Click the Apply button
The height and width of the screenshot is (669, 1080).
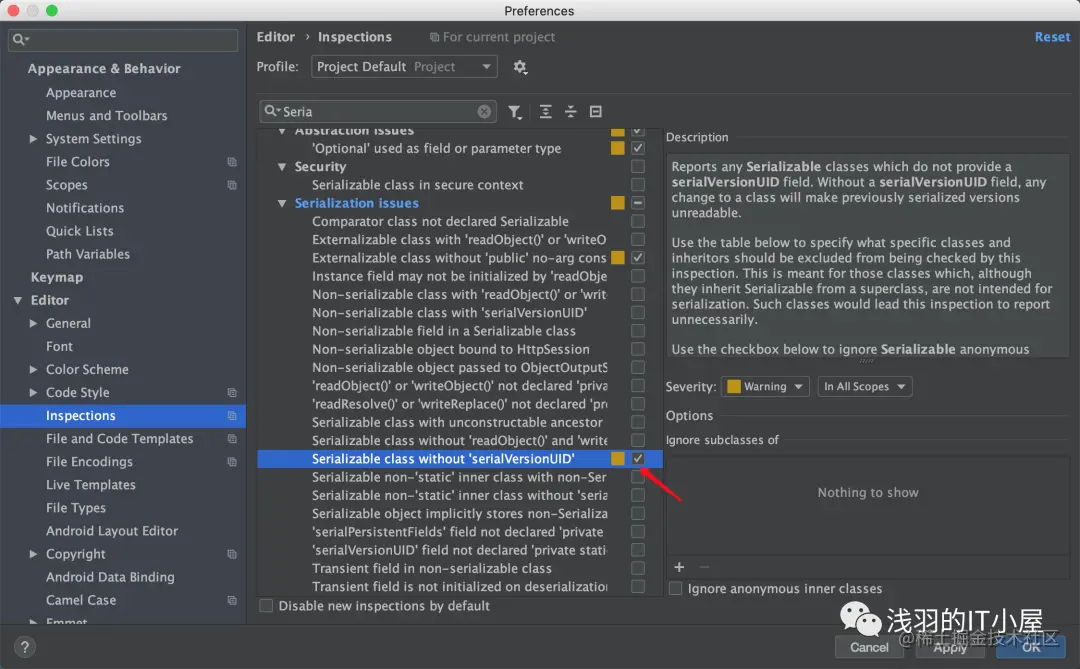click(950, 647)
